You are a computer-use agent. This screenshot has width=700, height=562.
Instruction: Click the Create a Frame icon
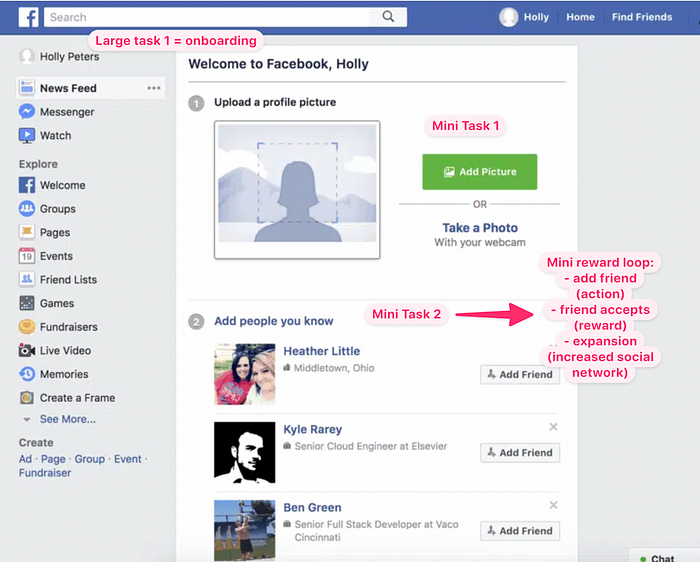pos(27,397)
